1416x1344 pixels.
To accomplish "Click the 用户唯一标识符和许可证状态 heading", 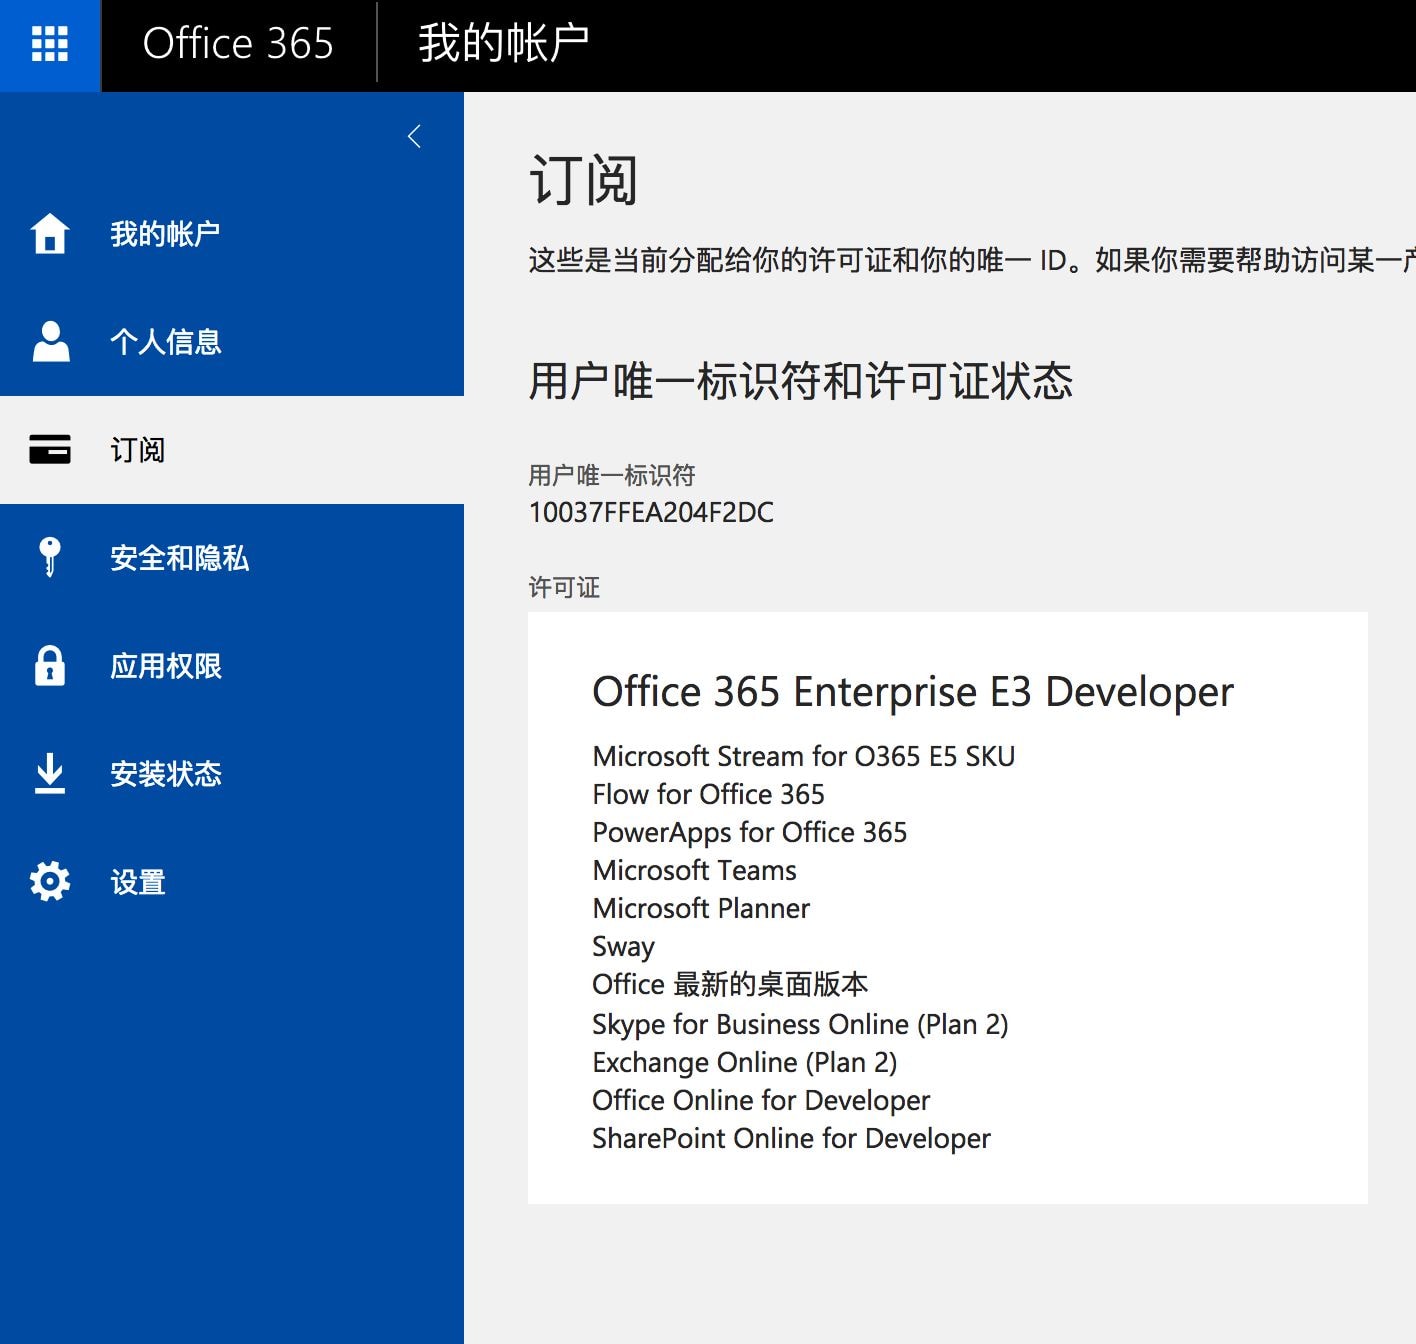I will (801, 381).
